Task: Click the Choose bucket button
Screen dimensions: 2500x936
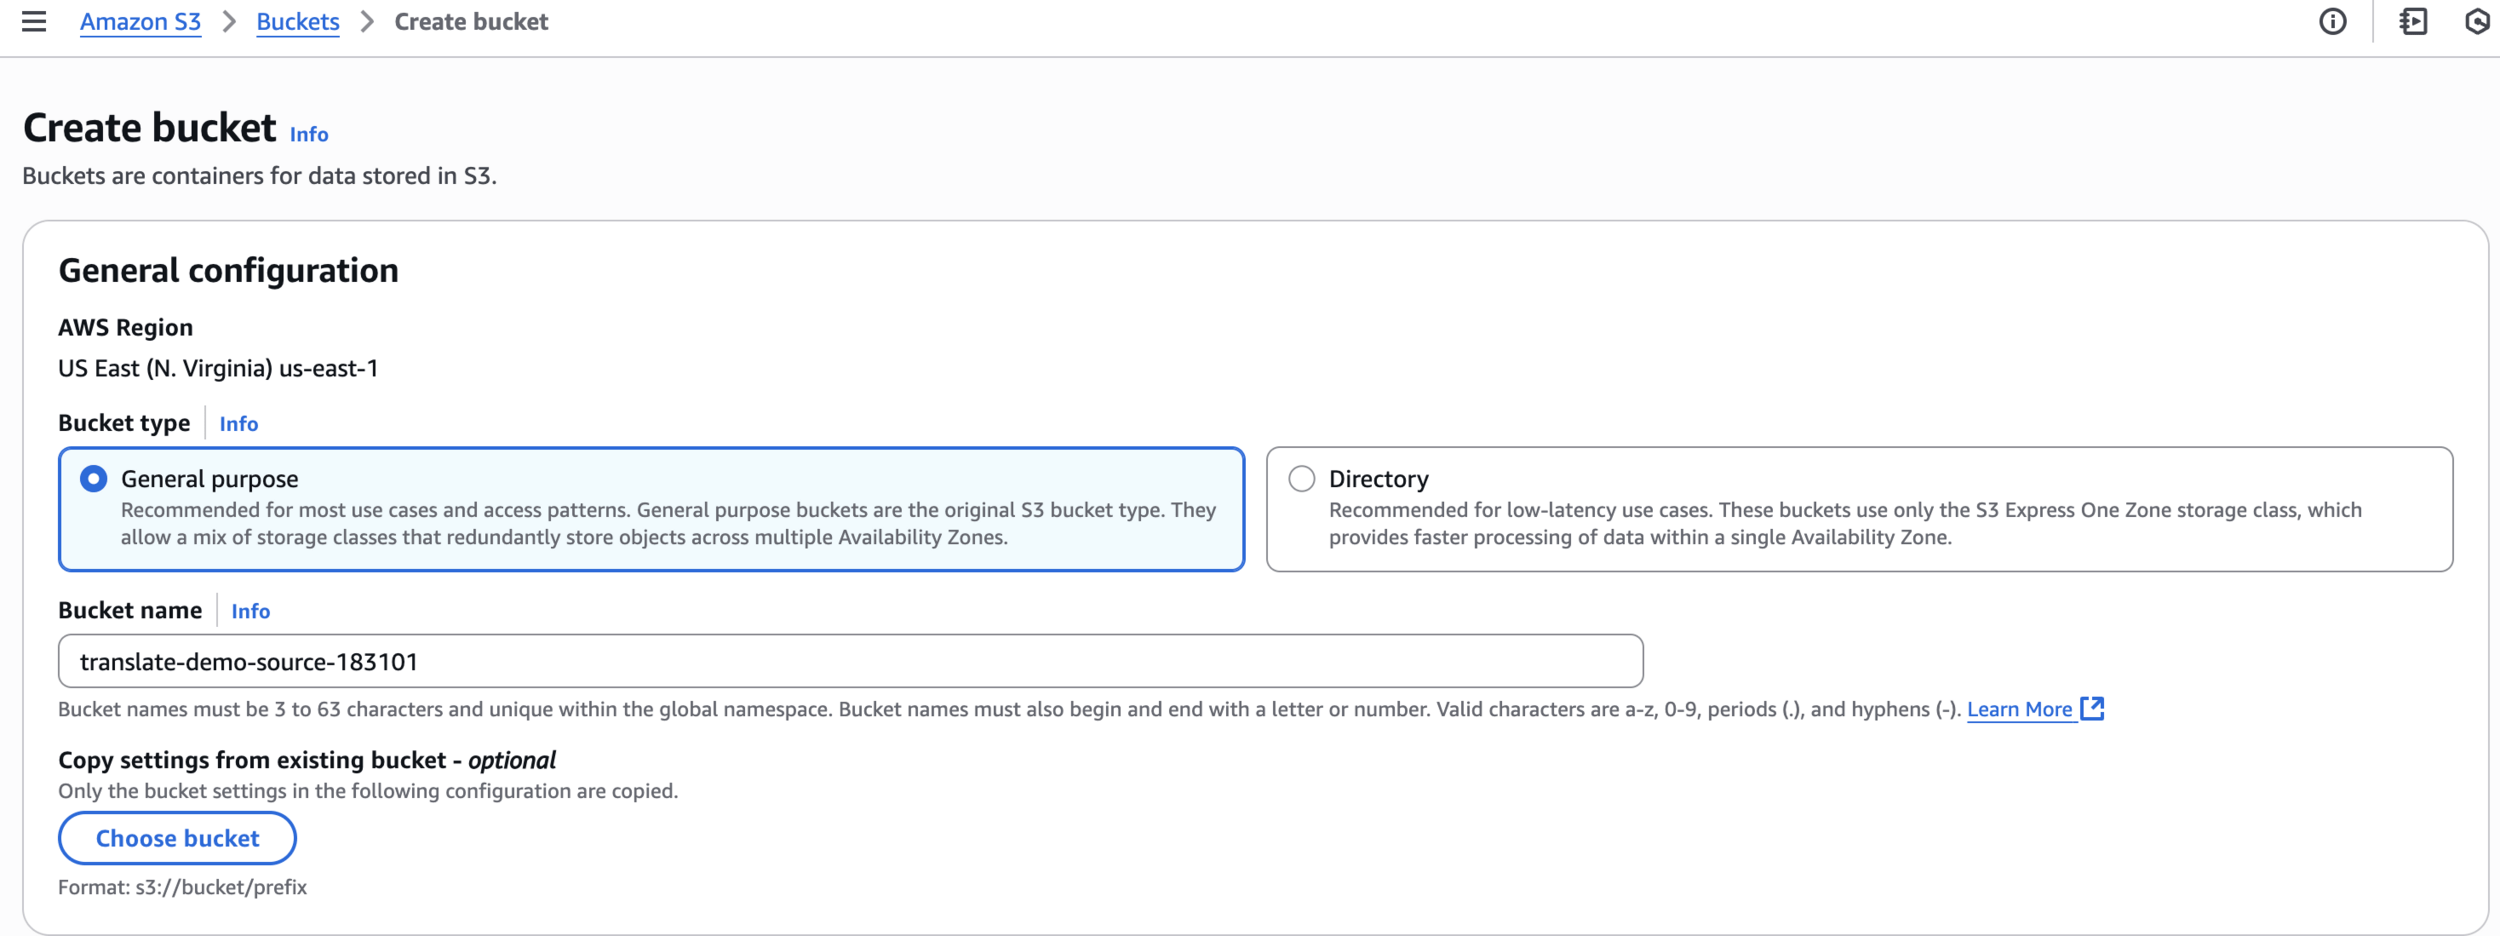Action: click(177, 838)
